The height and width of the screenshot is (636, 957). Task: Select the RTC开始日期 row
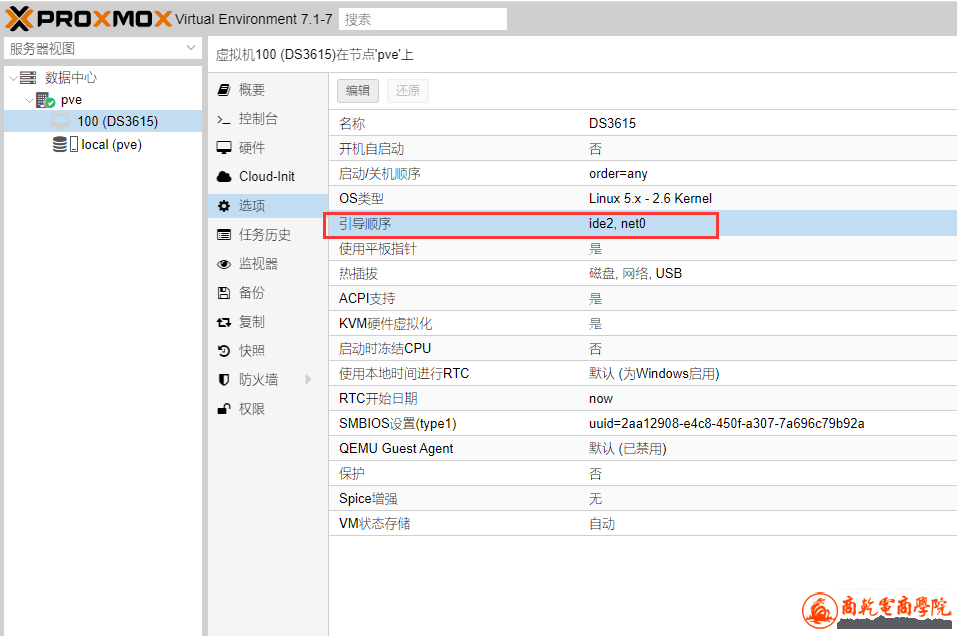(643, 399)
